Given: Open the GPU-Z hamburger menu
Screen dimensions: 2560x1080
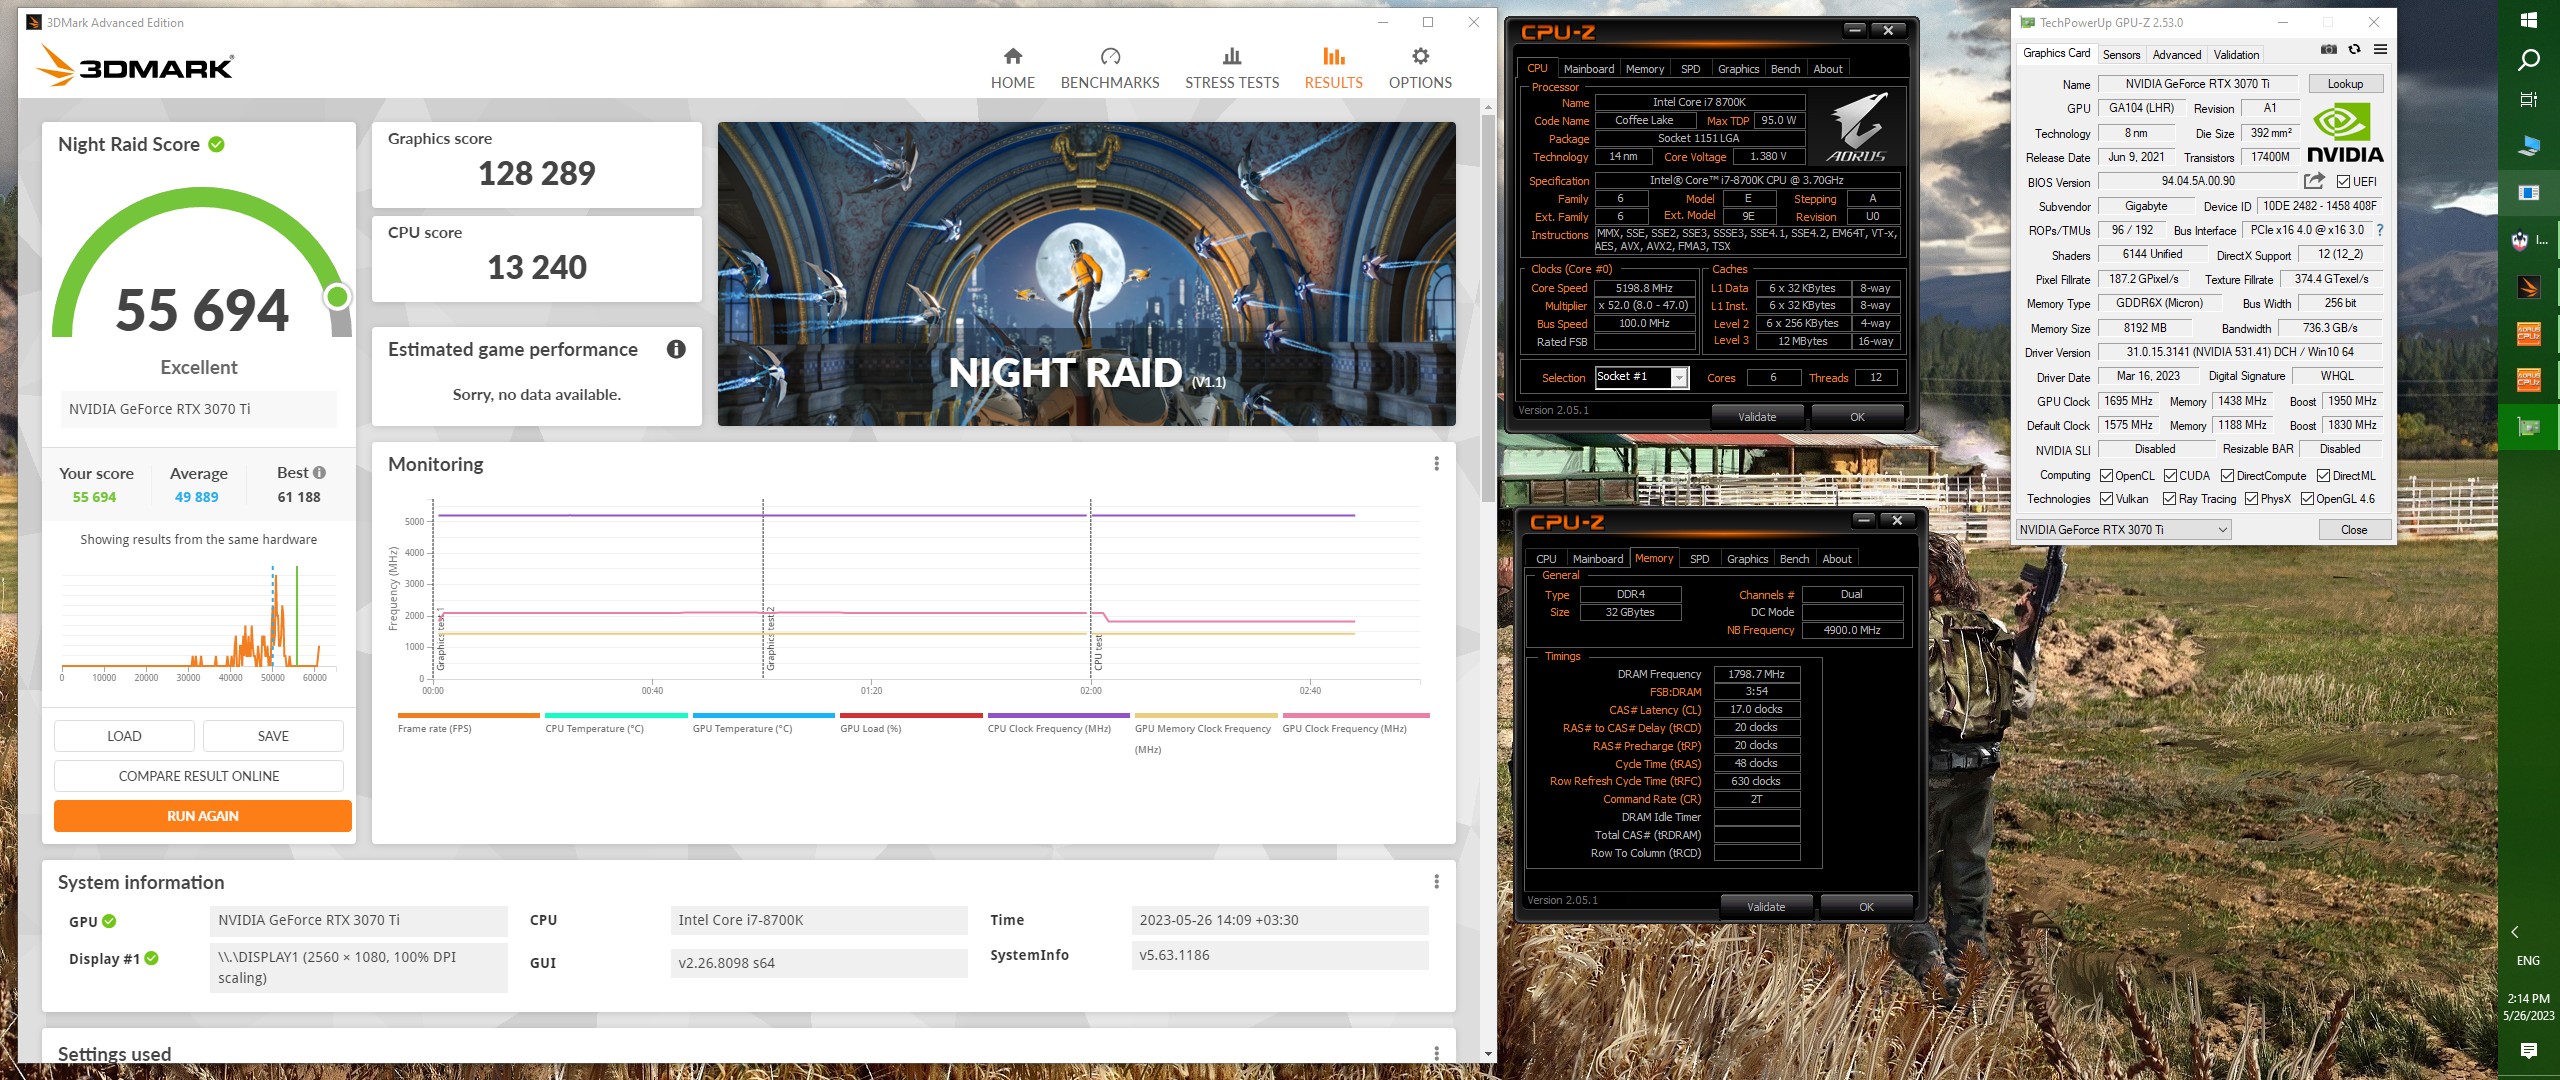Looking at the screenshot, I should (2380, 49).
